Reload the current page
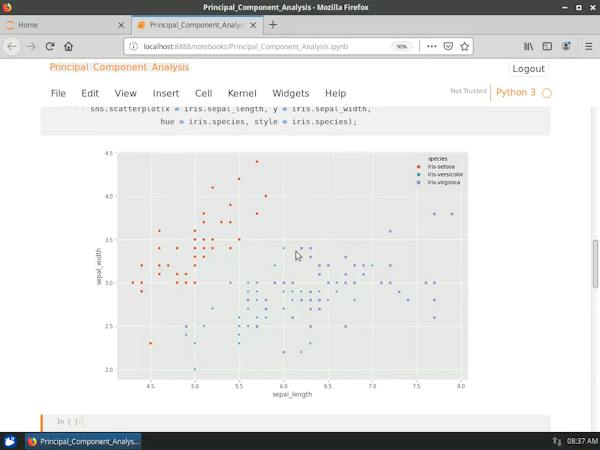Image resolution: width=600 pixels, height=450 pixels. pos(50,47)
